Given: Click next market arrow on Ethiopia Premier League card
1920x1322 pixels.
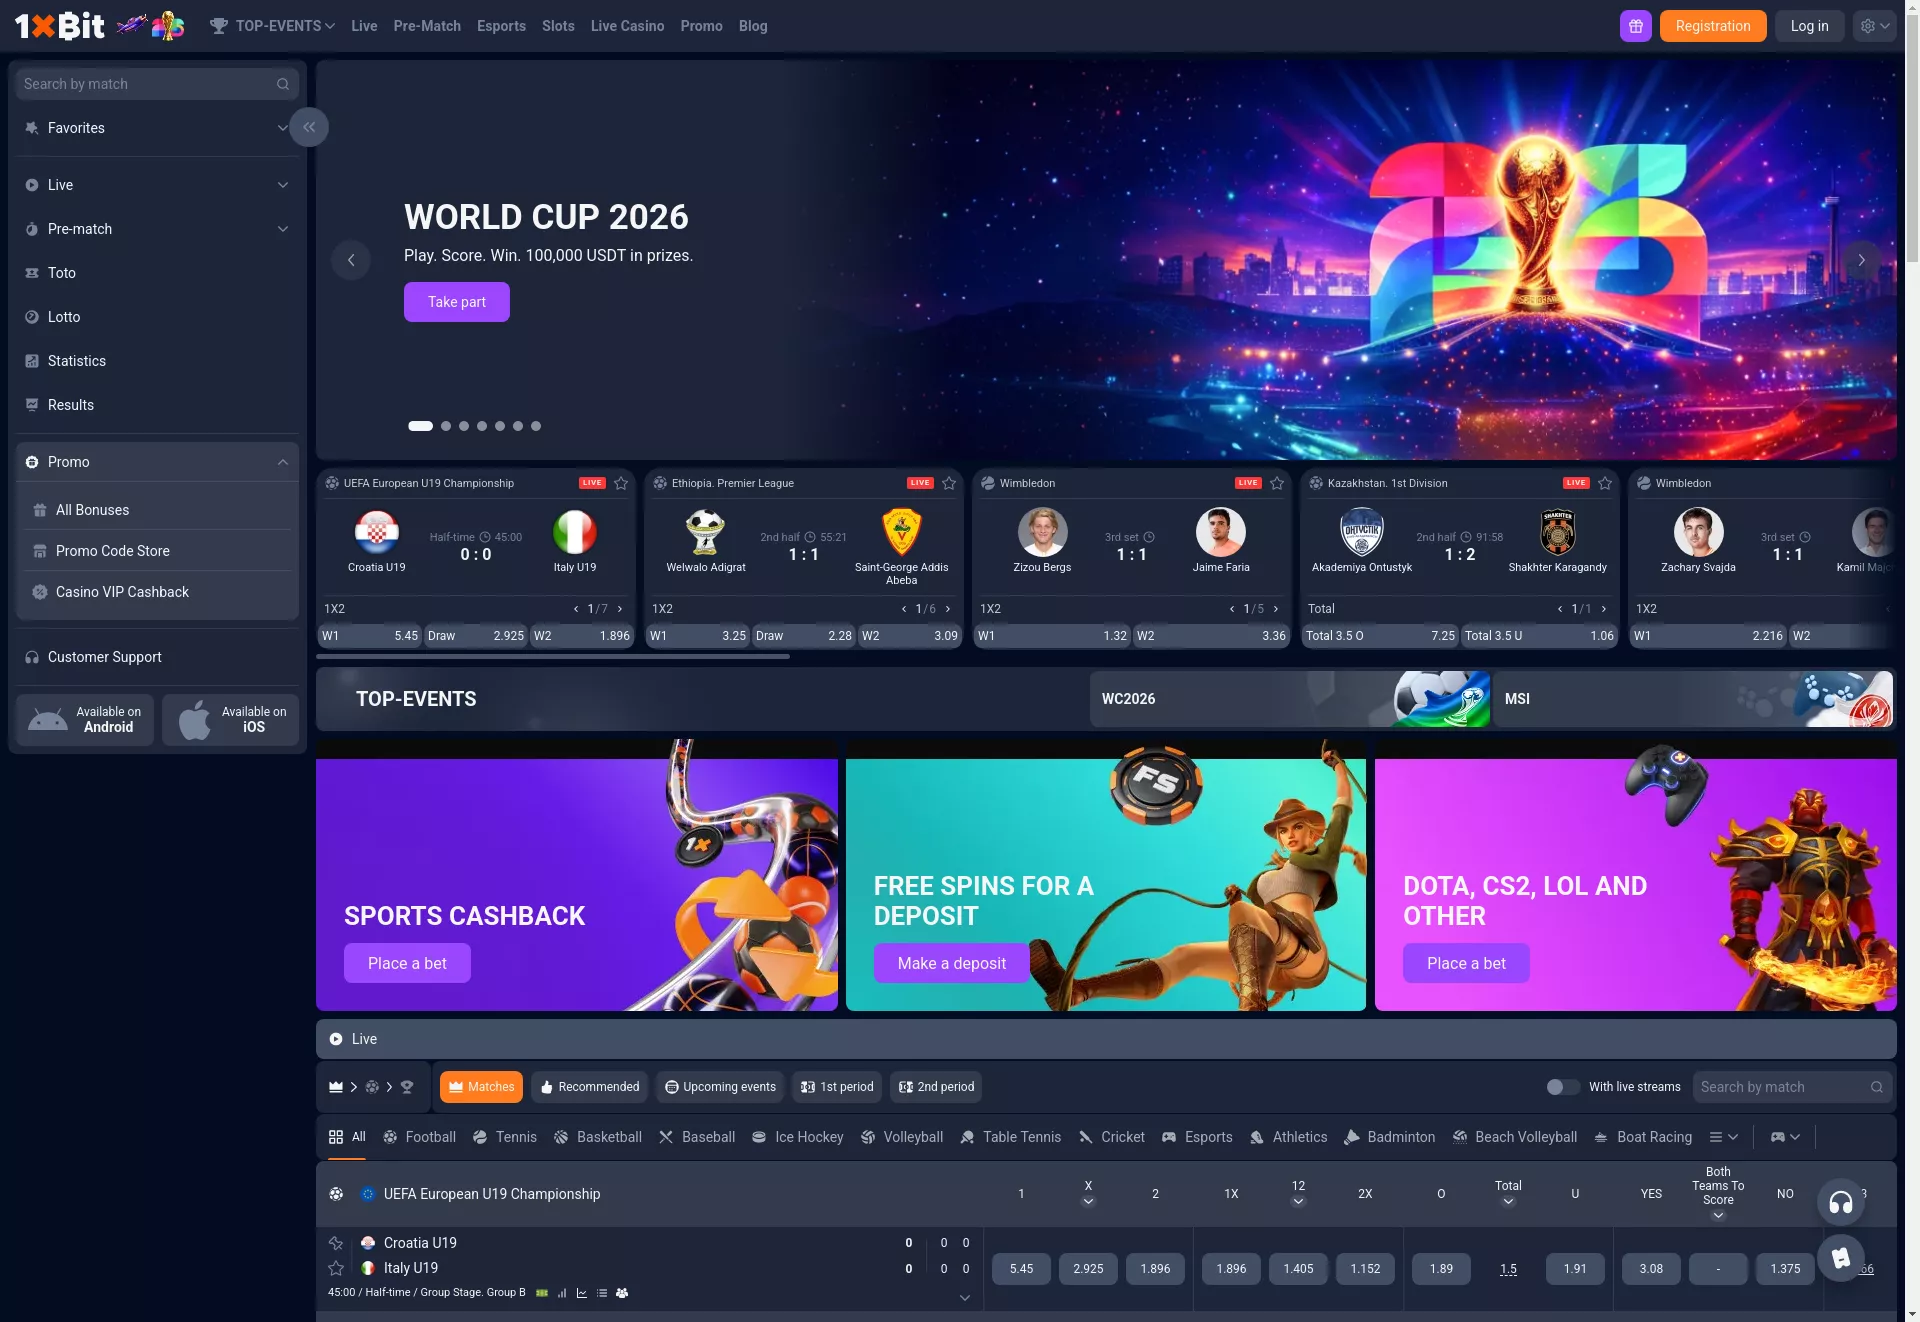Looking at the screenshot, I should pyautogui.click(x=948, y=609).
